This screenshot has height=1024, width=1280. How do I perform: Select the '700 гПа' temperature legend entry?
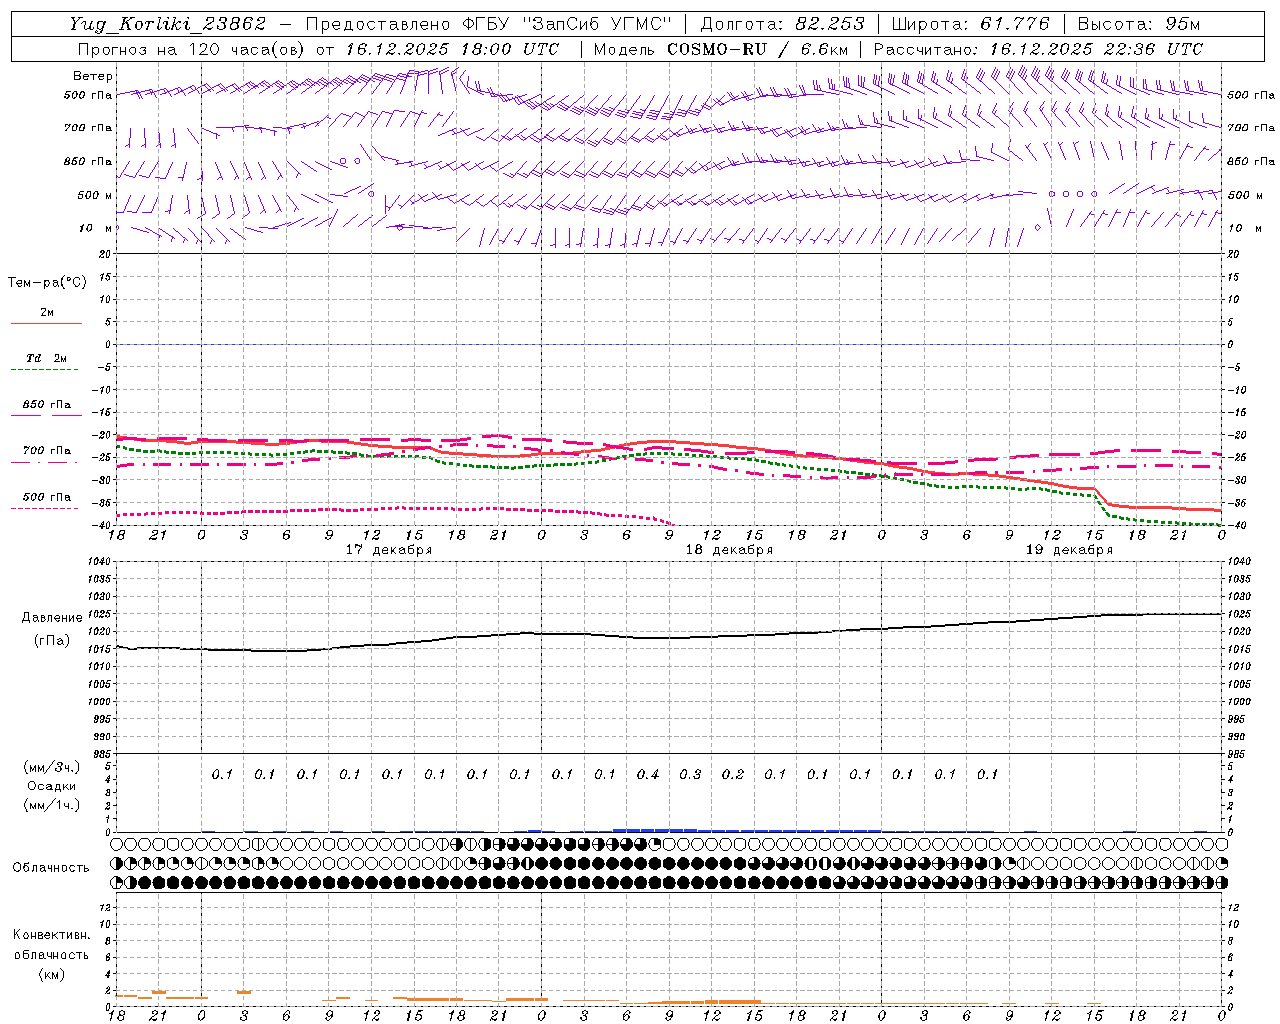click(x=47, y=451)
